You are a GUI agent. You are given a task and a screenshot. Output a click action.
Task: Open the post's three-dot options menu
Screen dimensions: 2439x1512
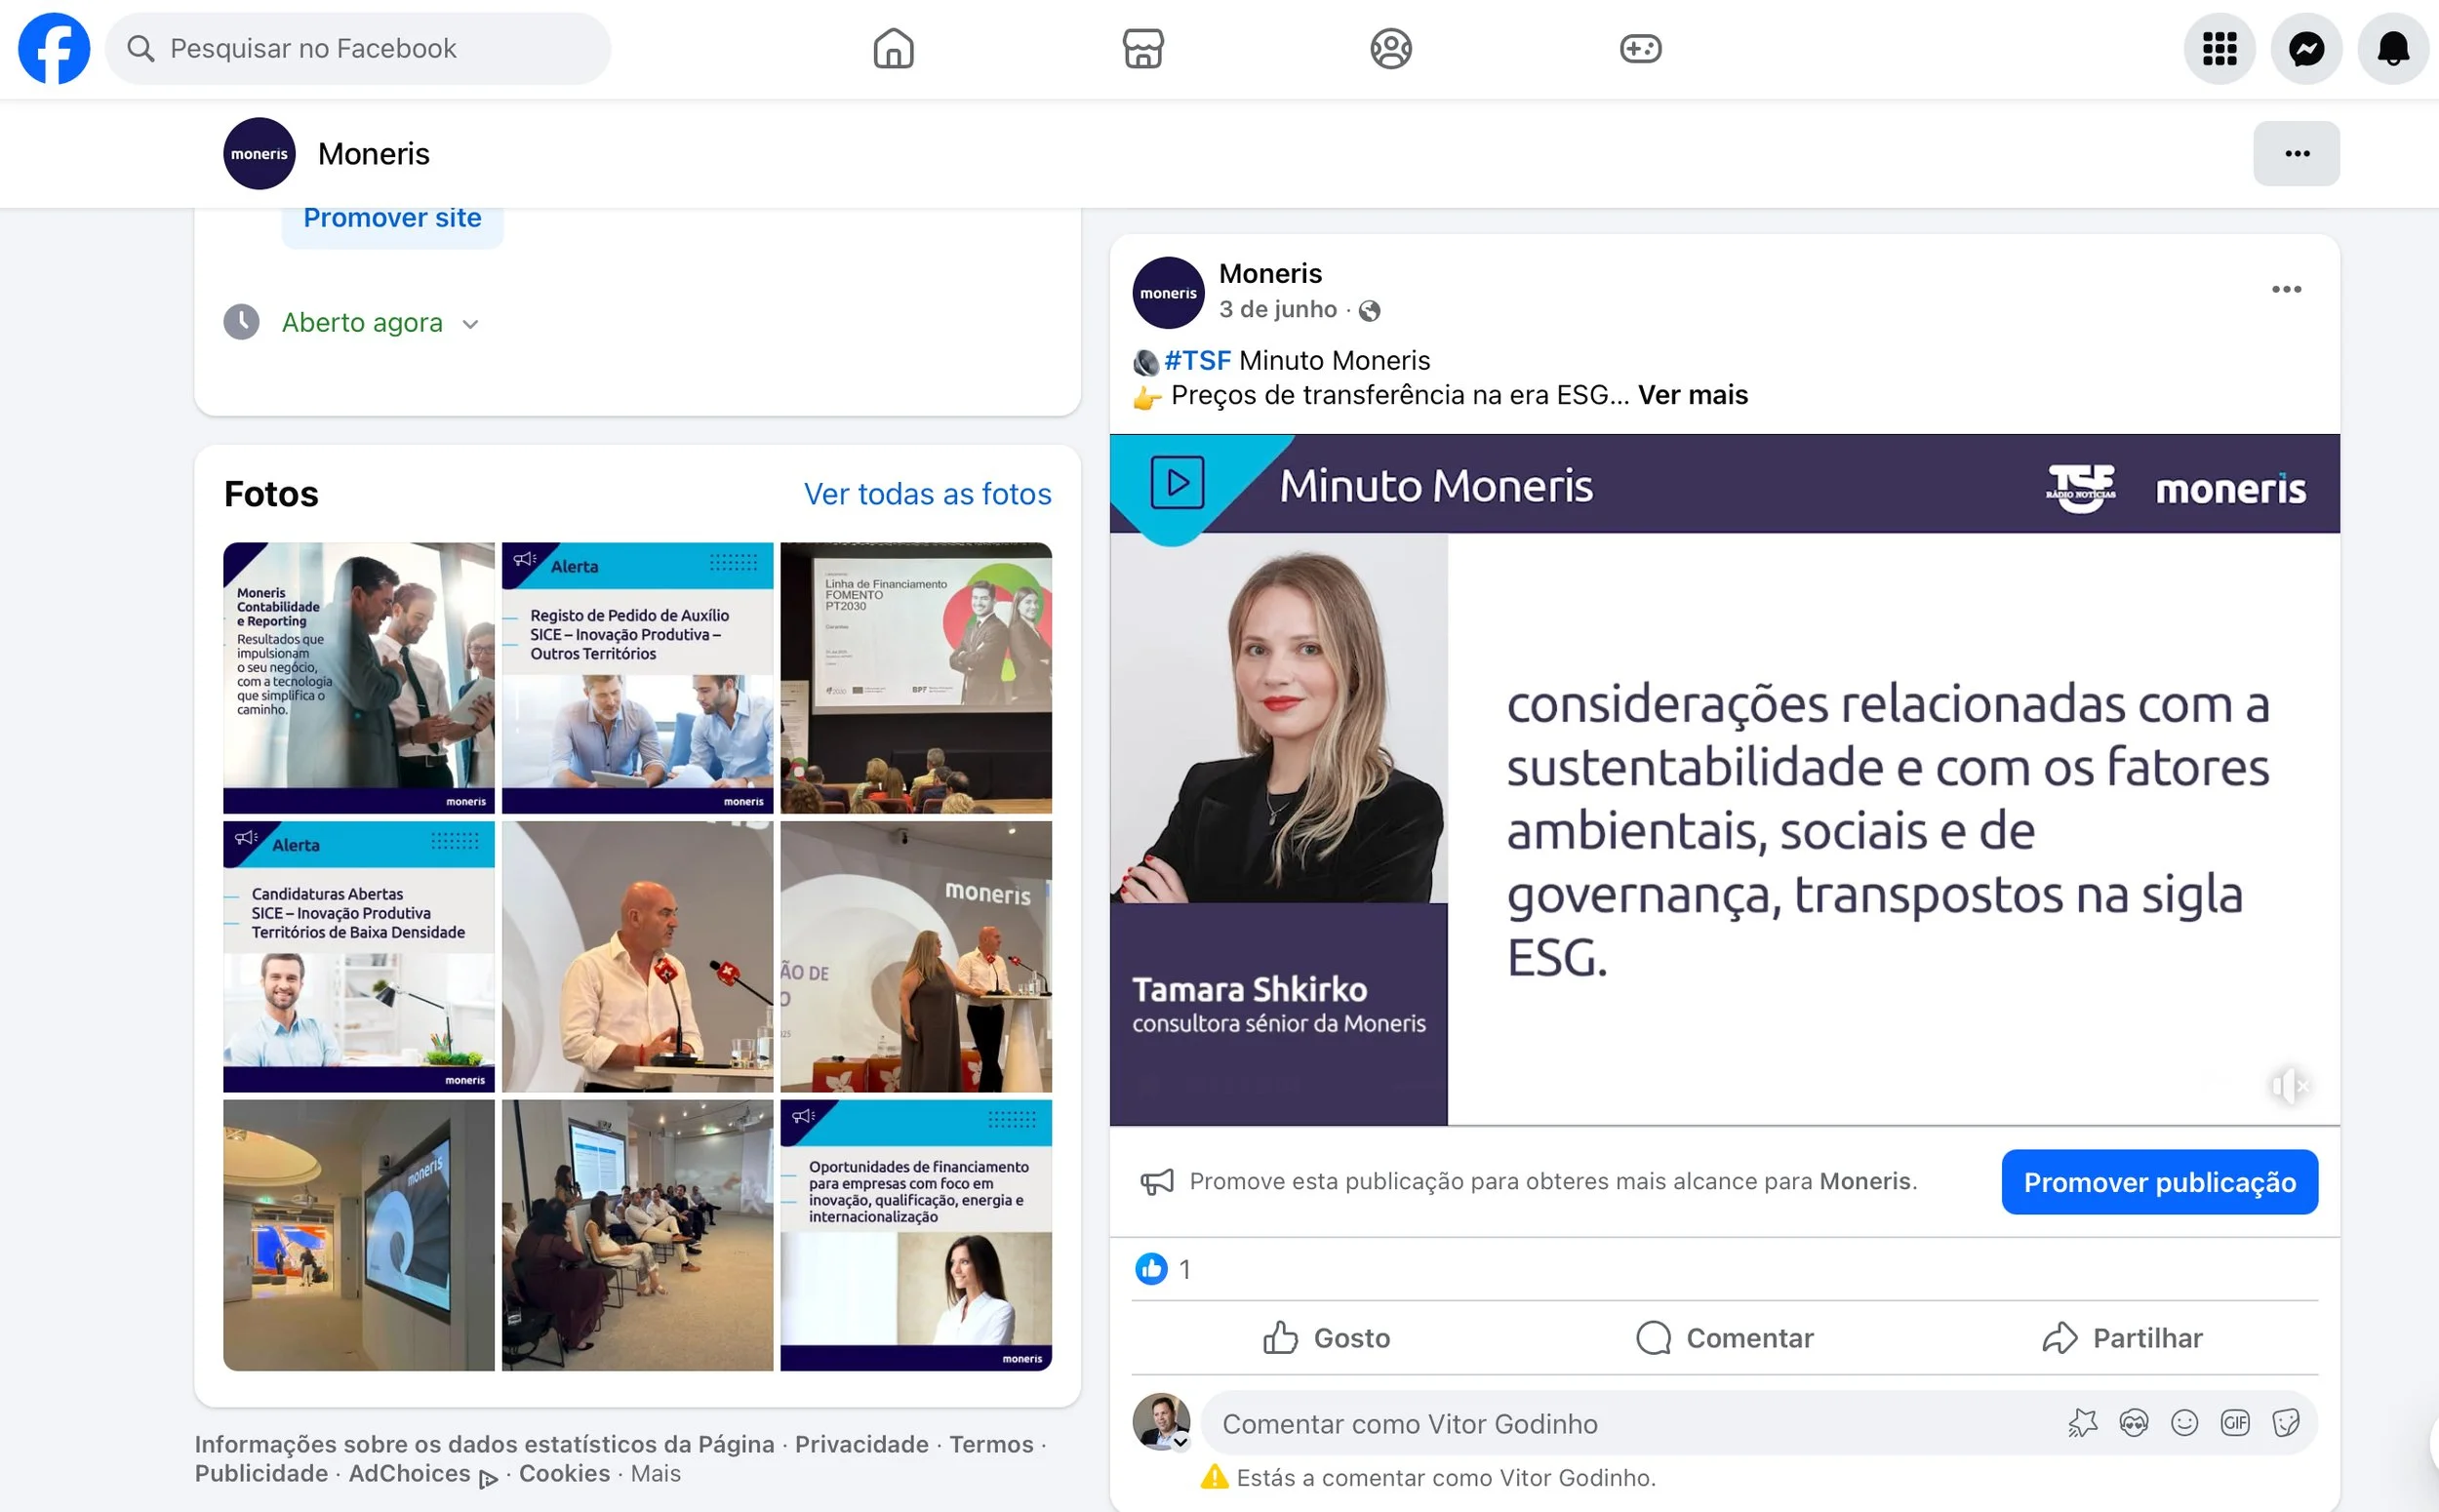click(2286, 289)
